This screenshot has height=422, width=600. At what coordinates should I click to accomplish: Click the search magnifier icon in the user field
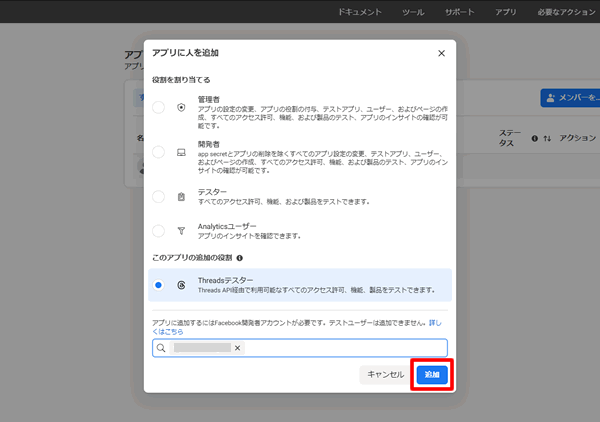[161, 348]
